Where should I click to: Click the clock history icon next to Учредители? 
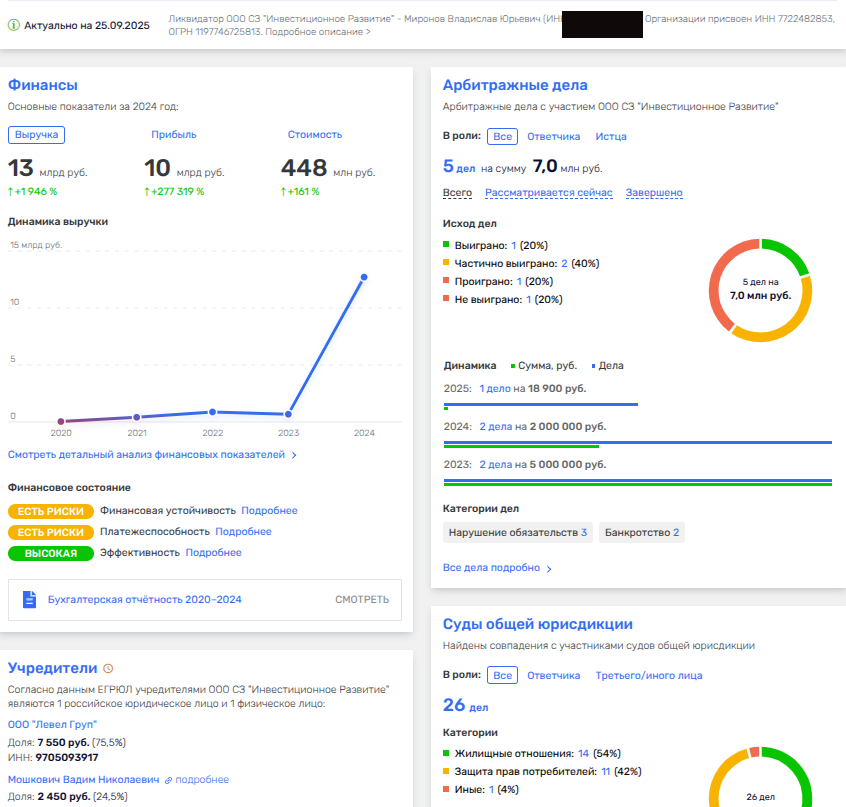[x=109, y=669]
